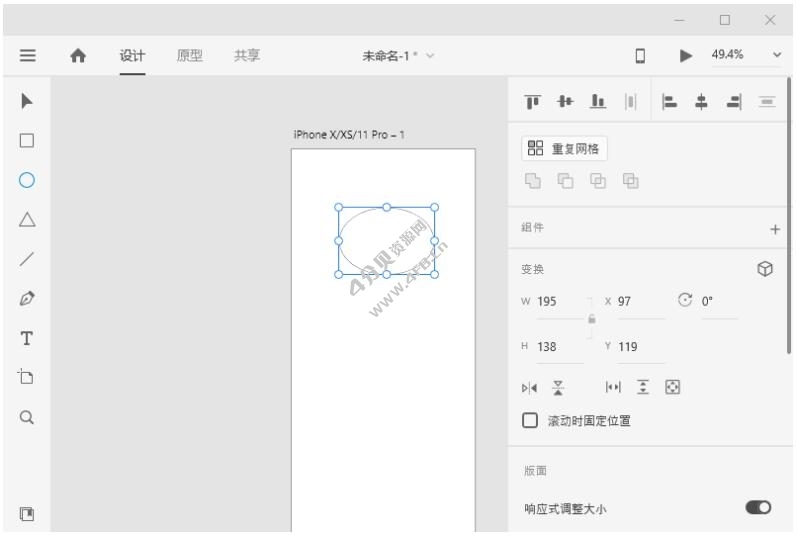Select the Zoom magnifier tool
This screenshot has height=536, width=797.
coord(27,417)
